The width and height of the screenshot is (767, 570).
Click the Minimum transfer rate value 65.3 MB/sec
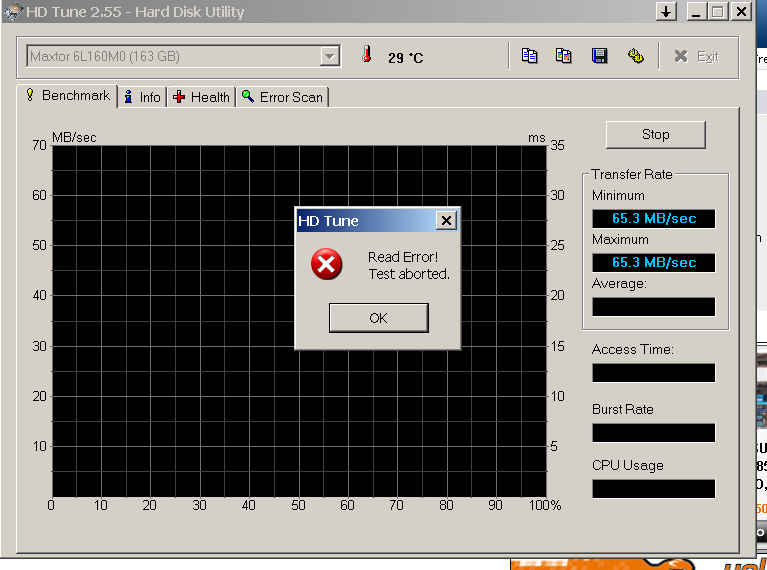[x=654, y=219]
